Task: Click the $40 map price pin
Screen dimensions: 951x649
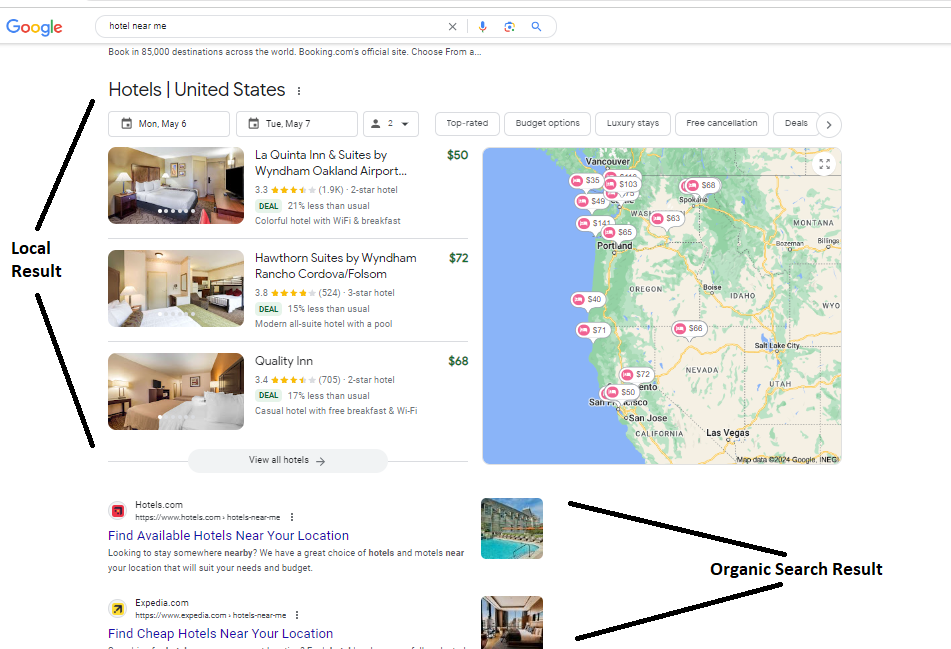Action: tap(587, 300)
